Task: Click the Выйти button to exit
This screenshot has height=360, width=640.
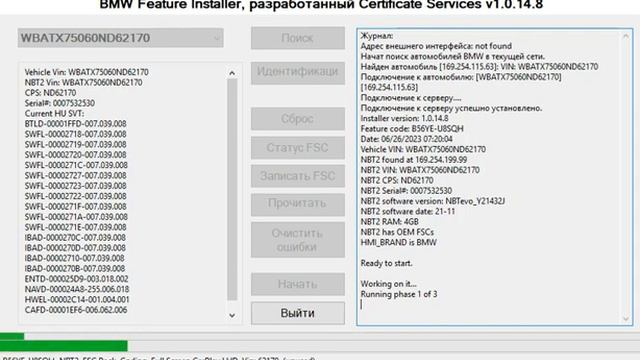Action: point(298,313)
